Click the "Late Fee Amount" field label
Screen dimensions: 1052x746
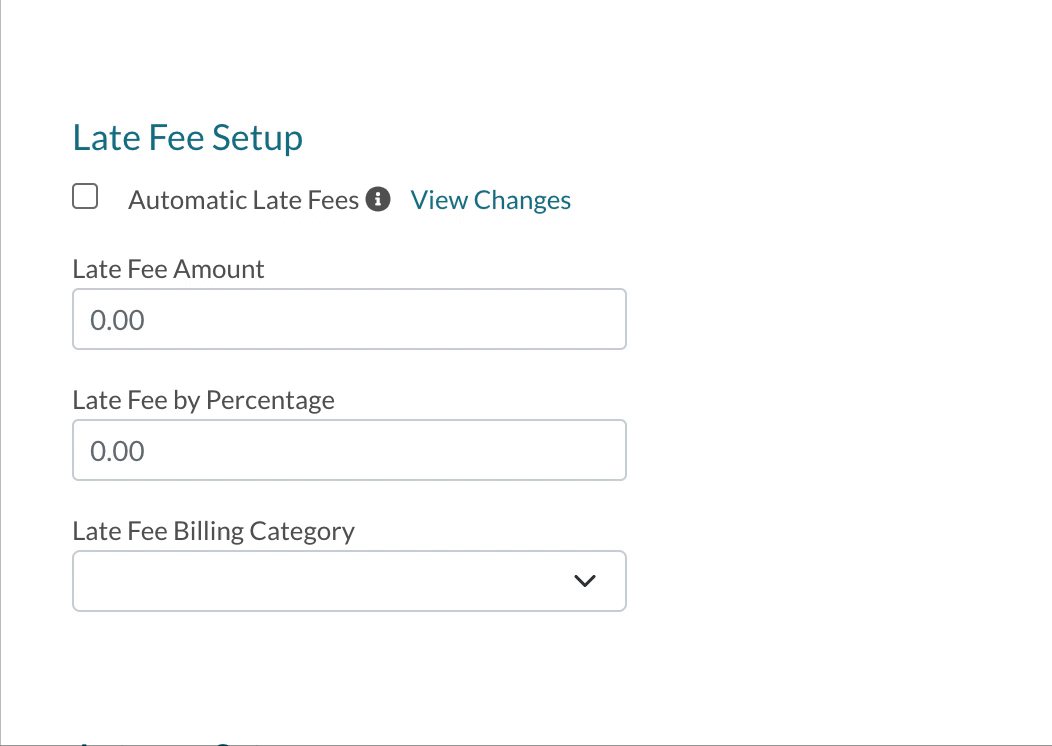click(168, 269)
